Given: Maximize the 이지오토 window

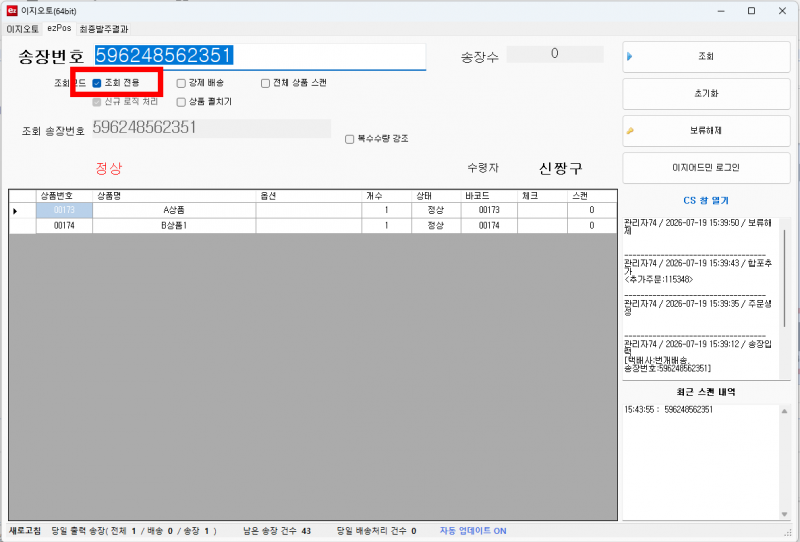Looking at the screenshot, I should pyautogui.click(x=752, y=11).
